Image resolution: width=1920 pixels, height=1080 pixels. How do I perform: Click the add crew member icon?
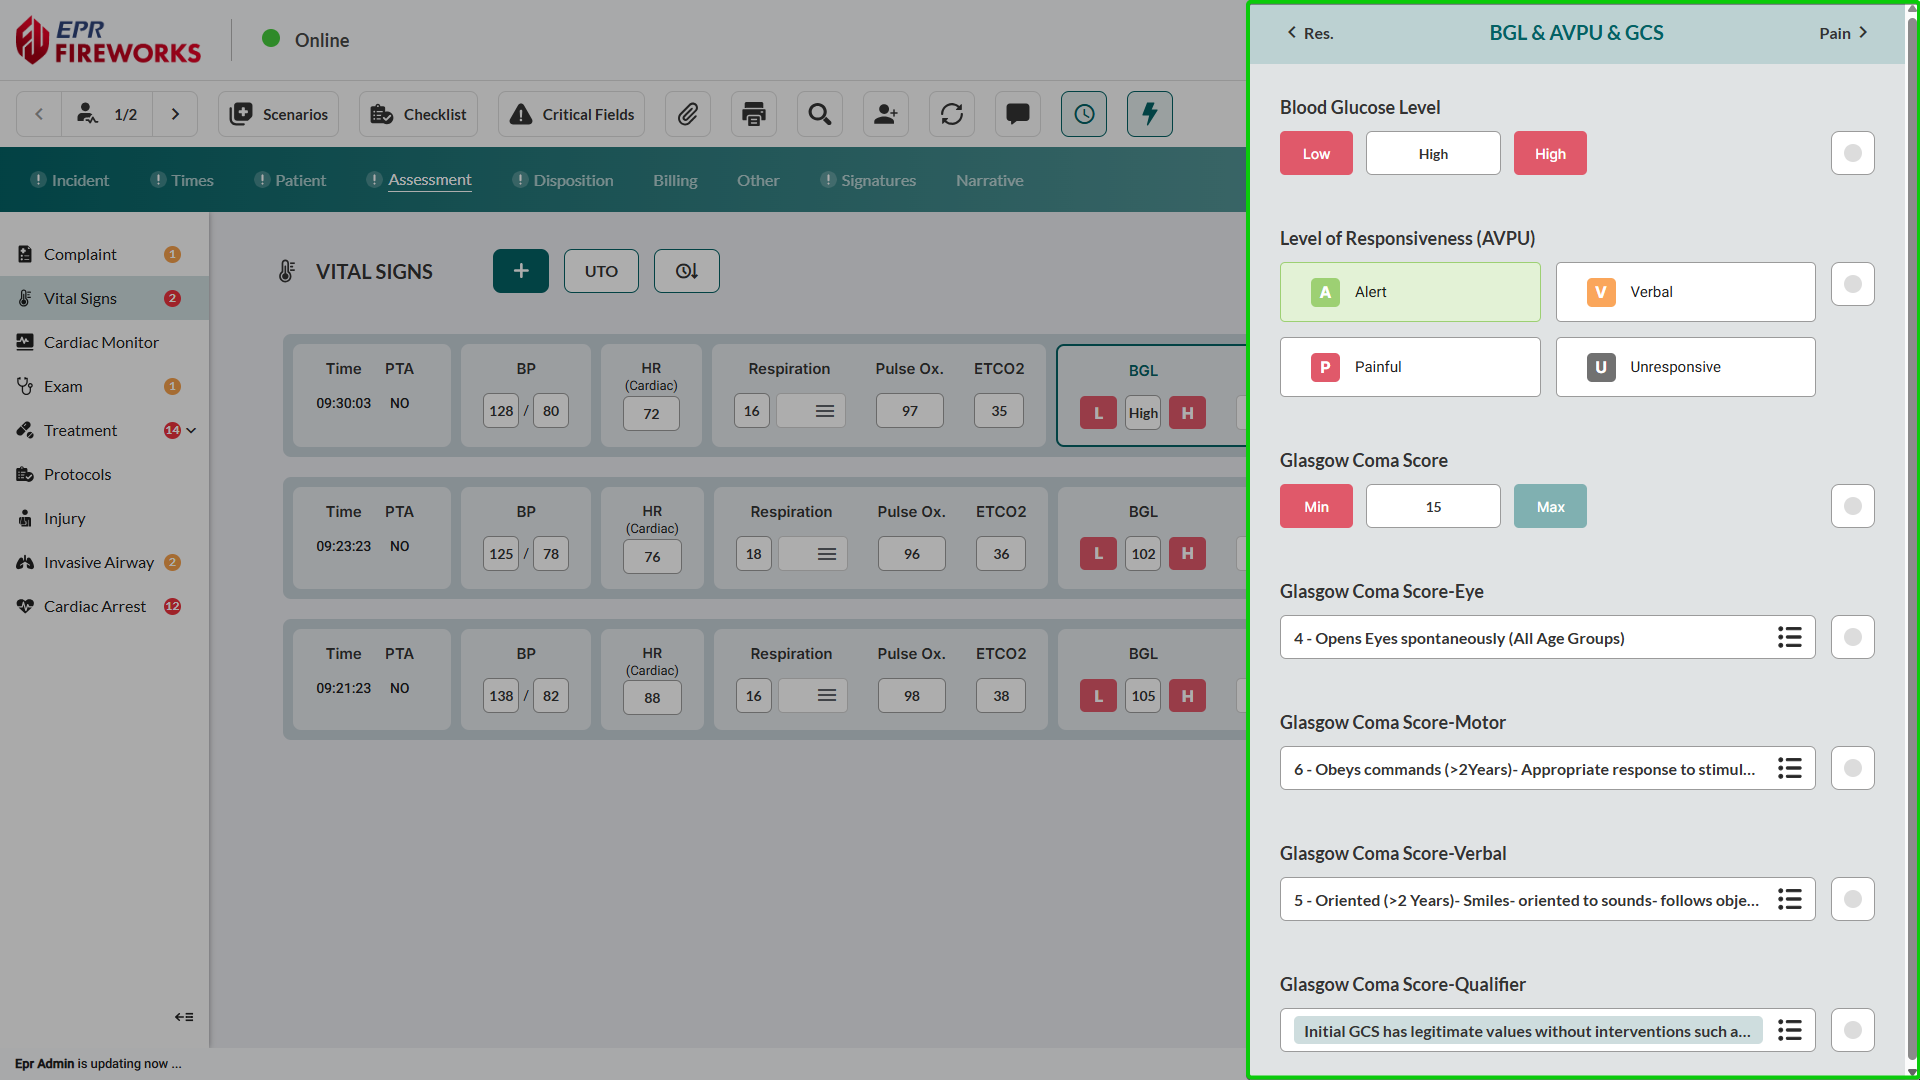click(886, 114)
